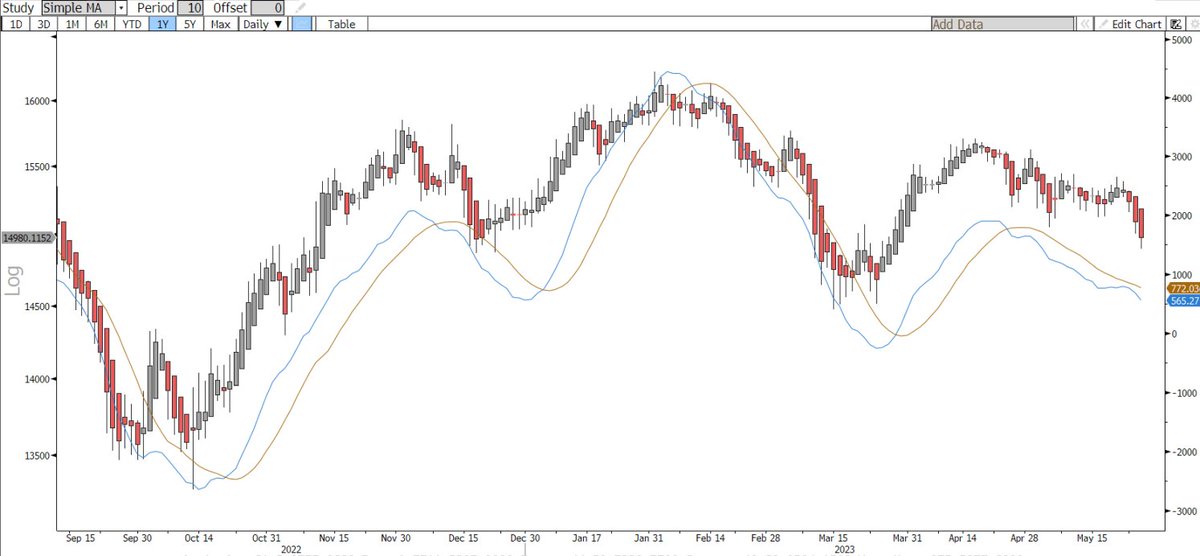Select the 1D time range
This screenshot has width=1200, height=556.
point(15,23)
